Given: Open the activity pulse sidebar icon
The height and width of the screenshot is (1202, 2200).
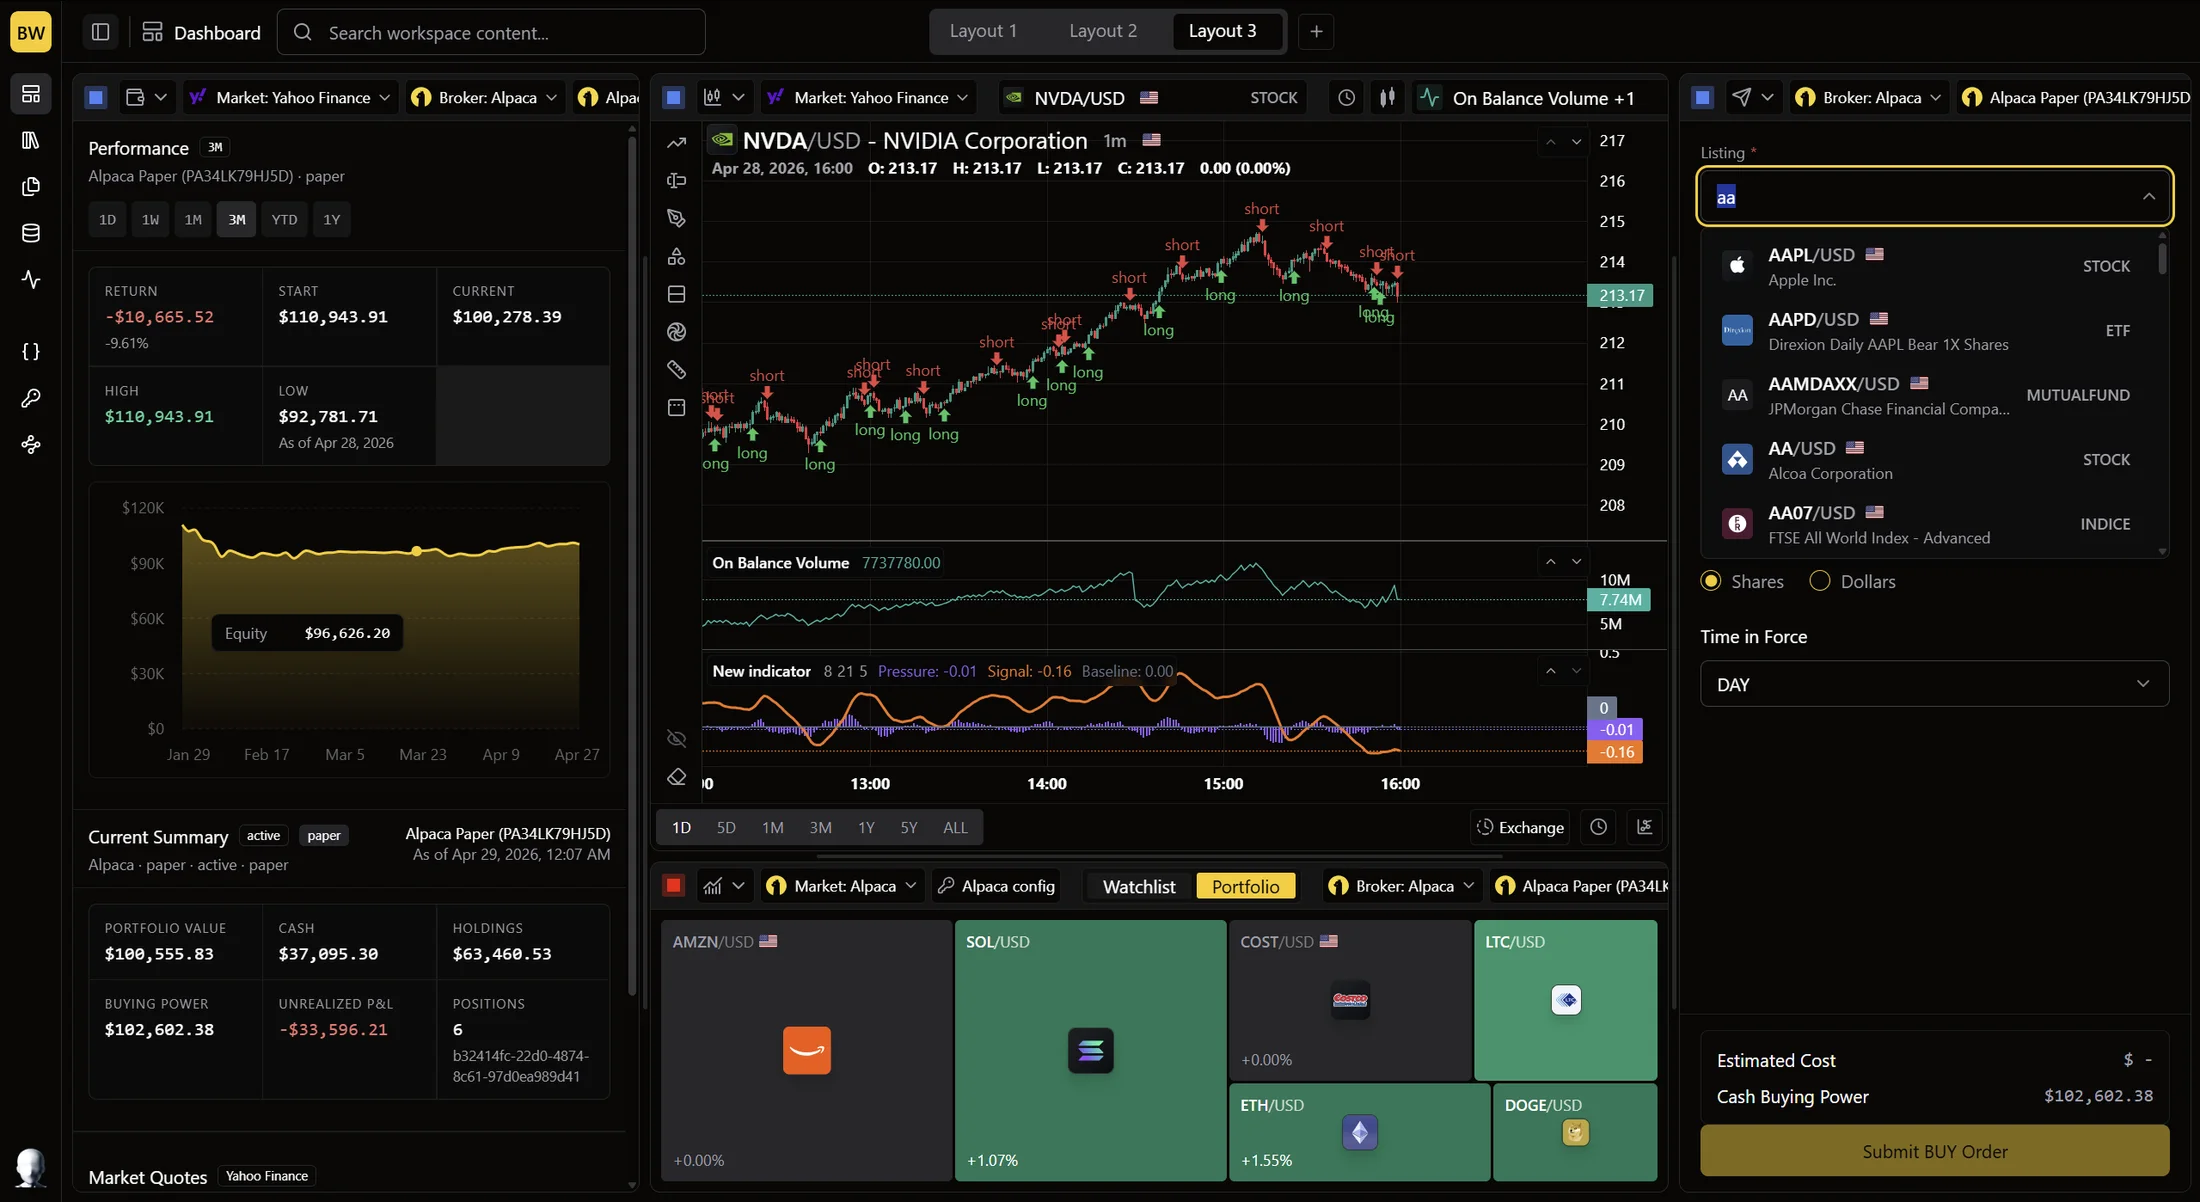Looking at the screenshot, I should [31, 280].
